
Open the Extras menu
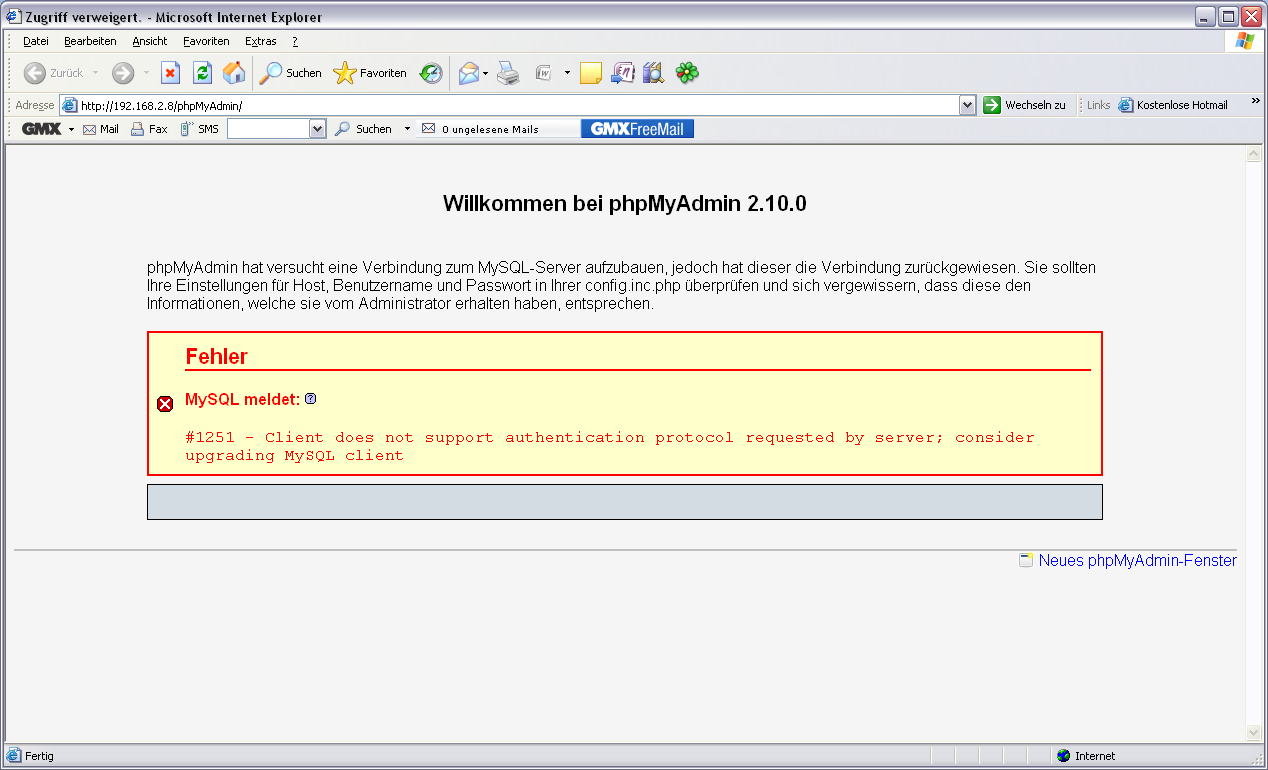(261, 41)
